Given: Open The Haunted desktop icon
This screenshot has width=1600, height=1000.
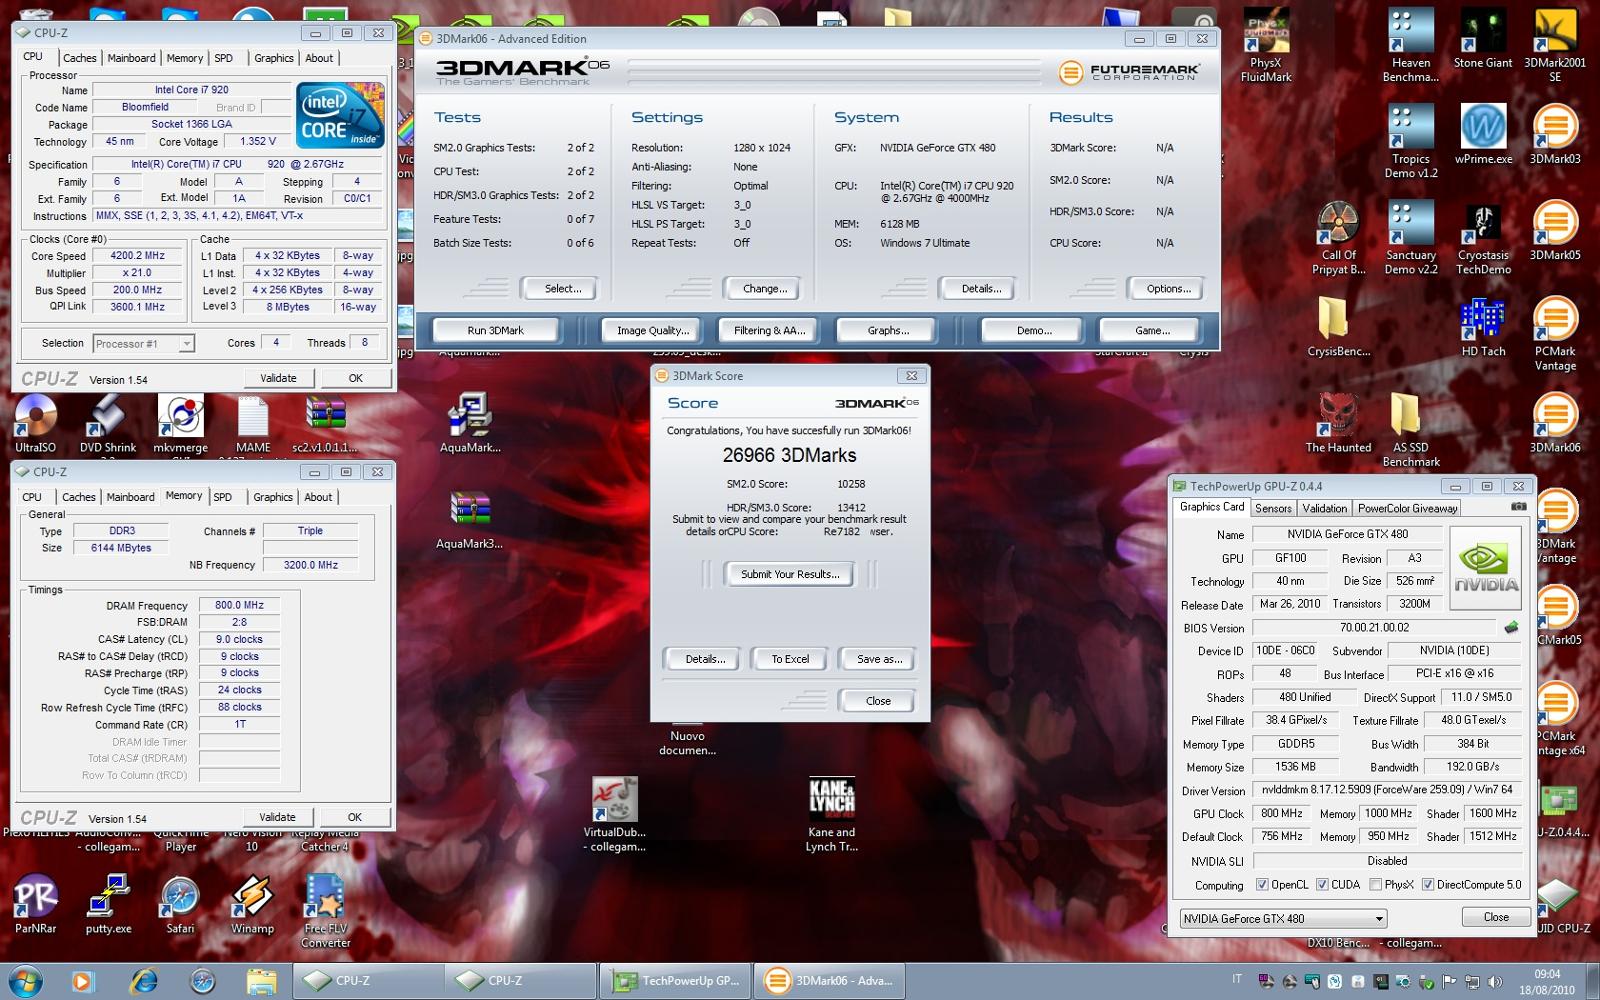Looking at the screenshot, I should pyautogui.click(x=1338, y=422).
